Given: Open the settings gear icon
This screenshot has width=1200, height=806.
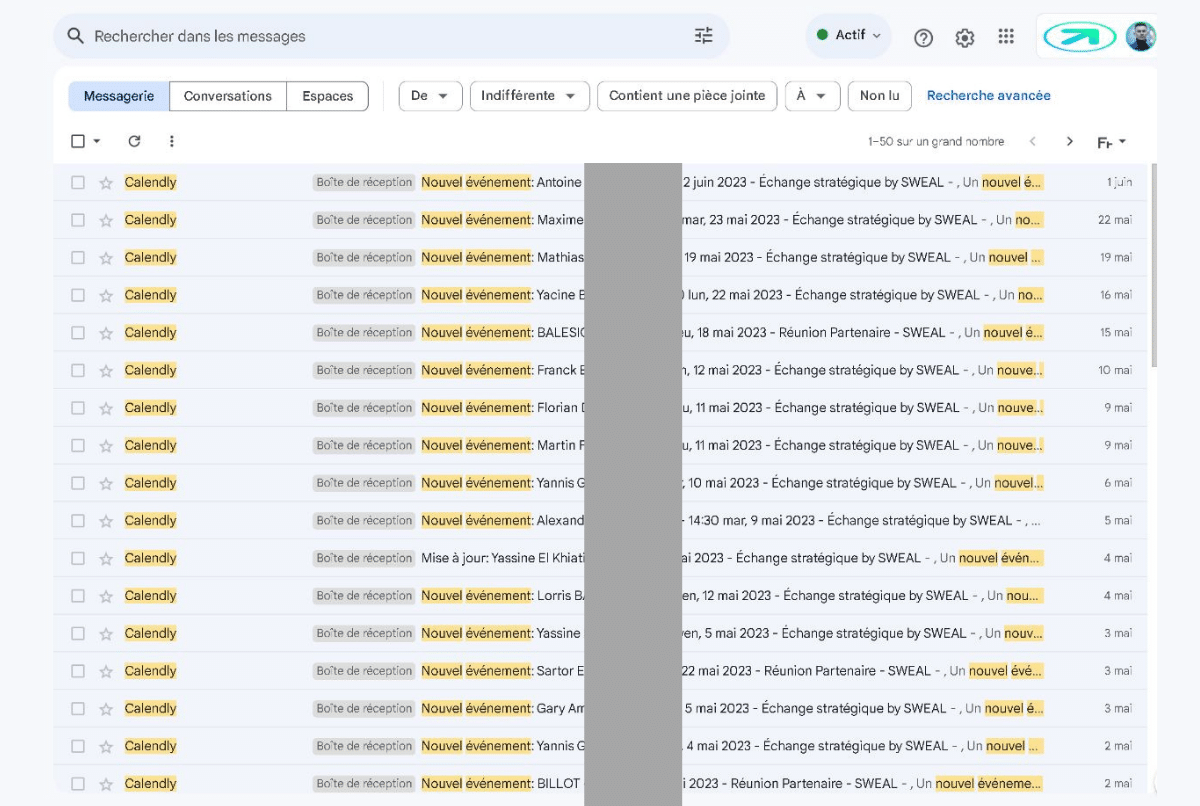Looking at the screenshot, I should click(x=964, y=37).
